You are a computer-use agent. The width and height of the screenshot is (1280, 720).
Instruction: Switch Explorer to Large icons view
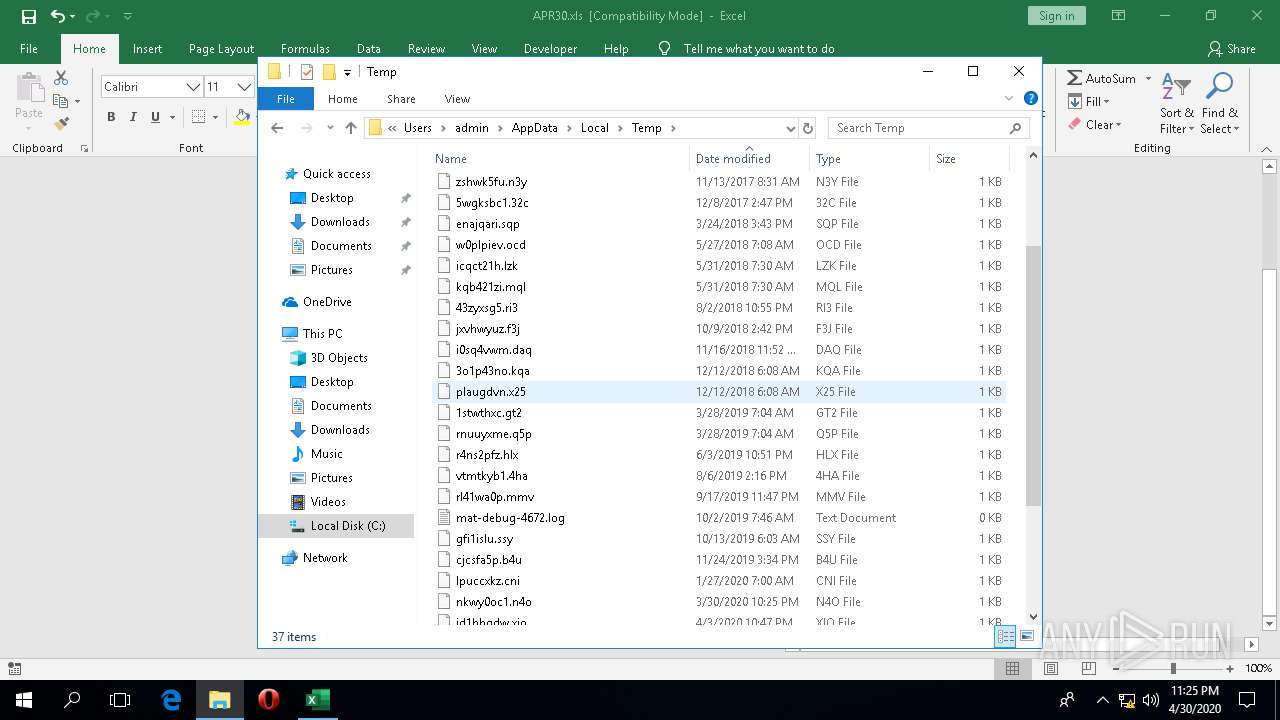pyautogui.click(x=1026, y=636)
